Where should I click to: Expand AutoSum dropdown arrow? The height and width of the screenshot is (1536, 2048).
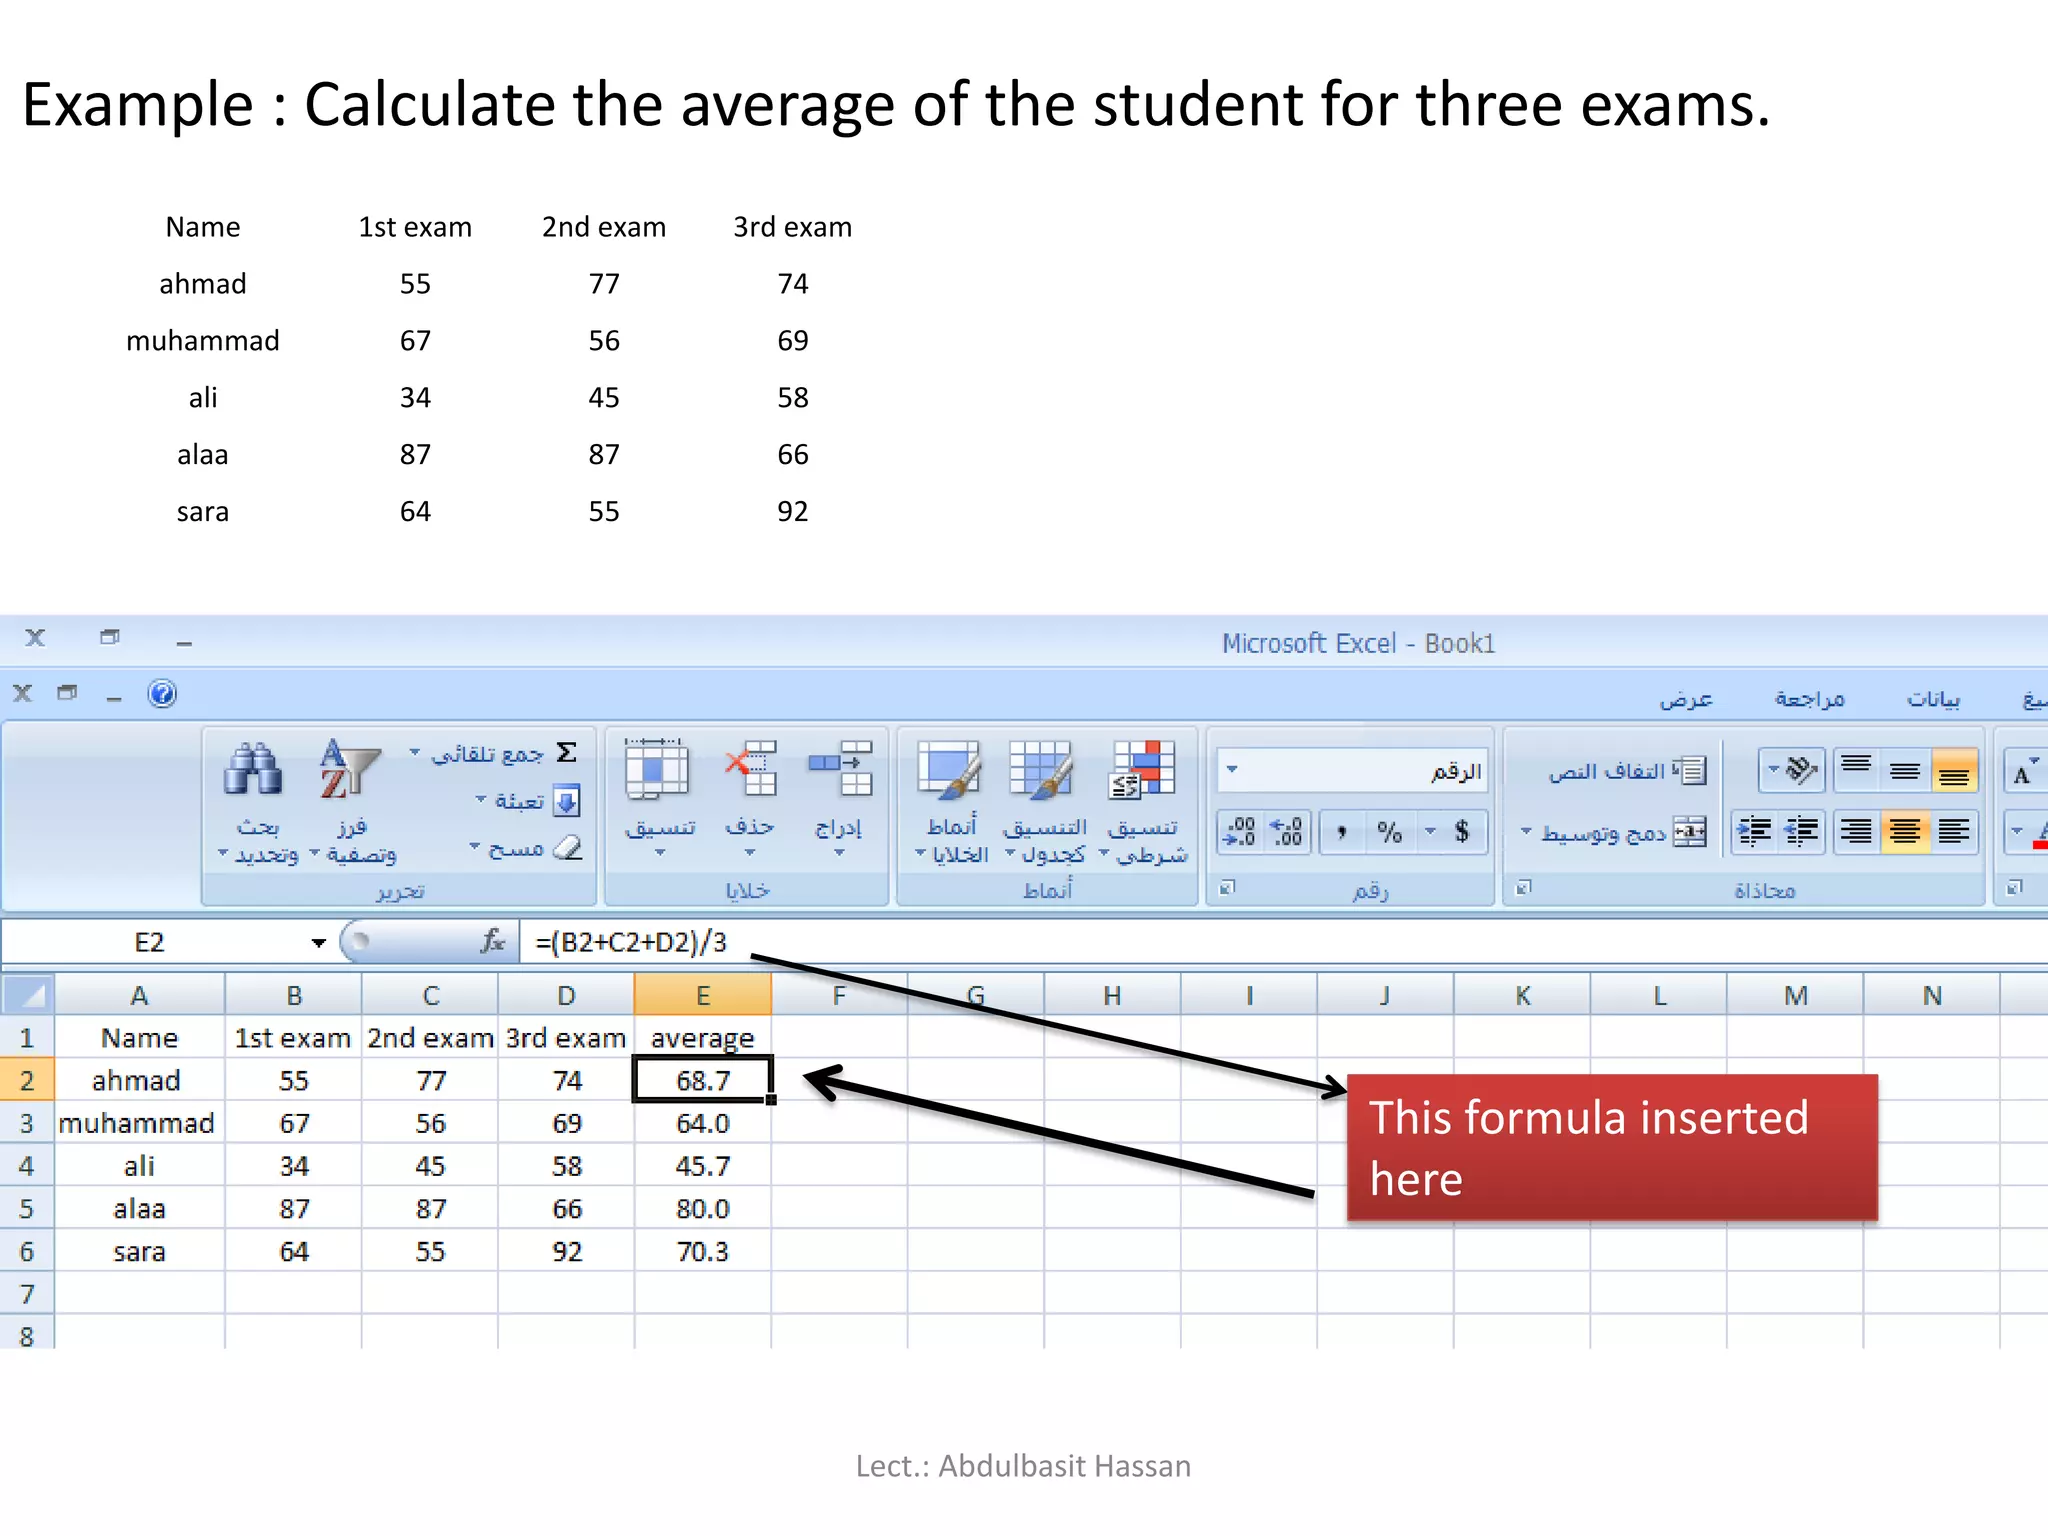pos(414,752)
